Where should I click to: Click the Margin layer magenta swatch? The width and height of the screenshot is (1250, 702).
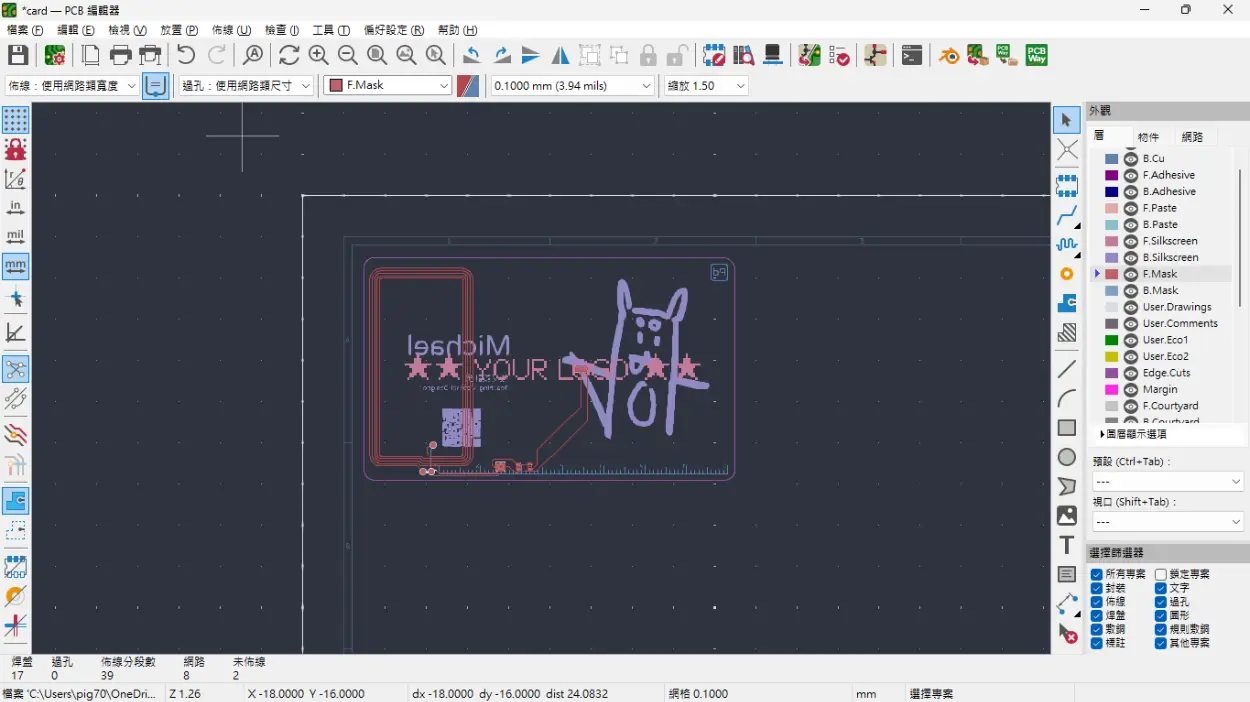click(x=1111, y=390)
